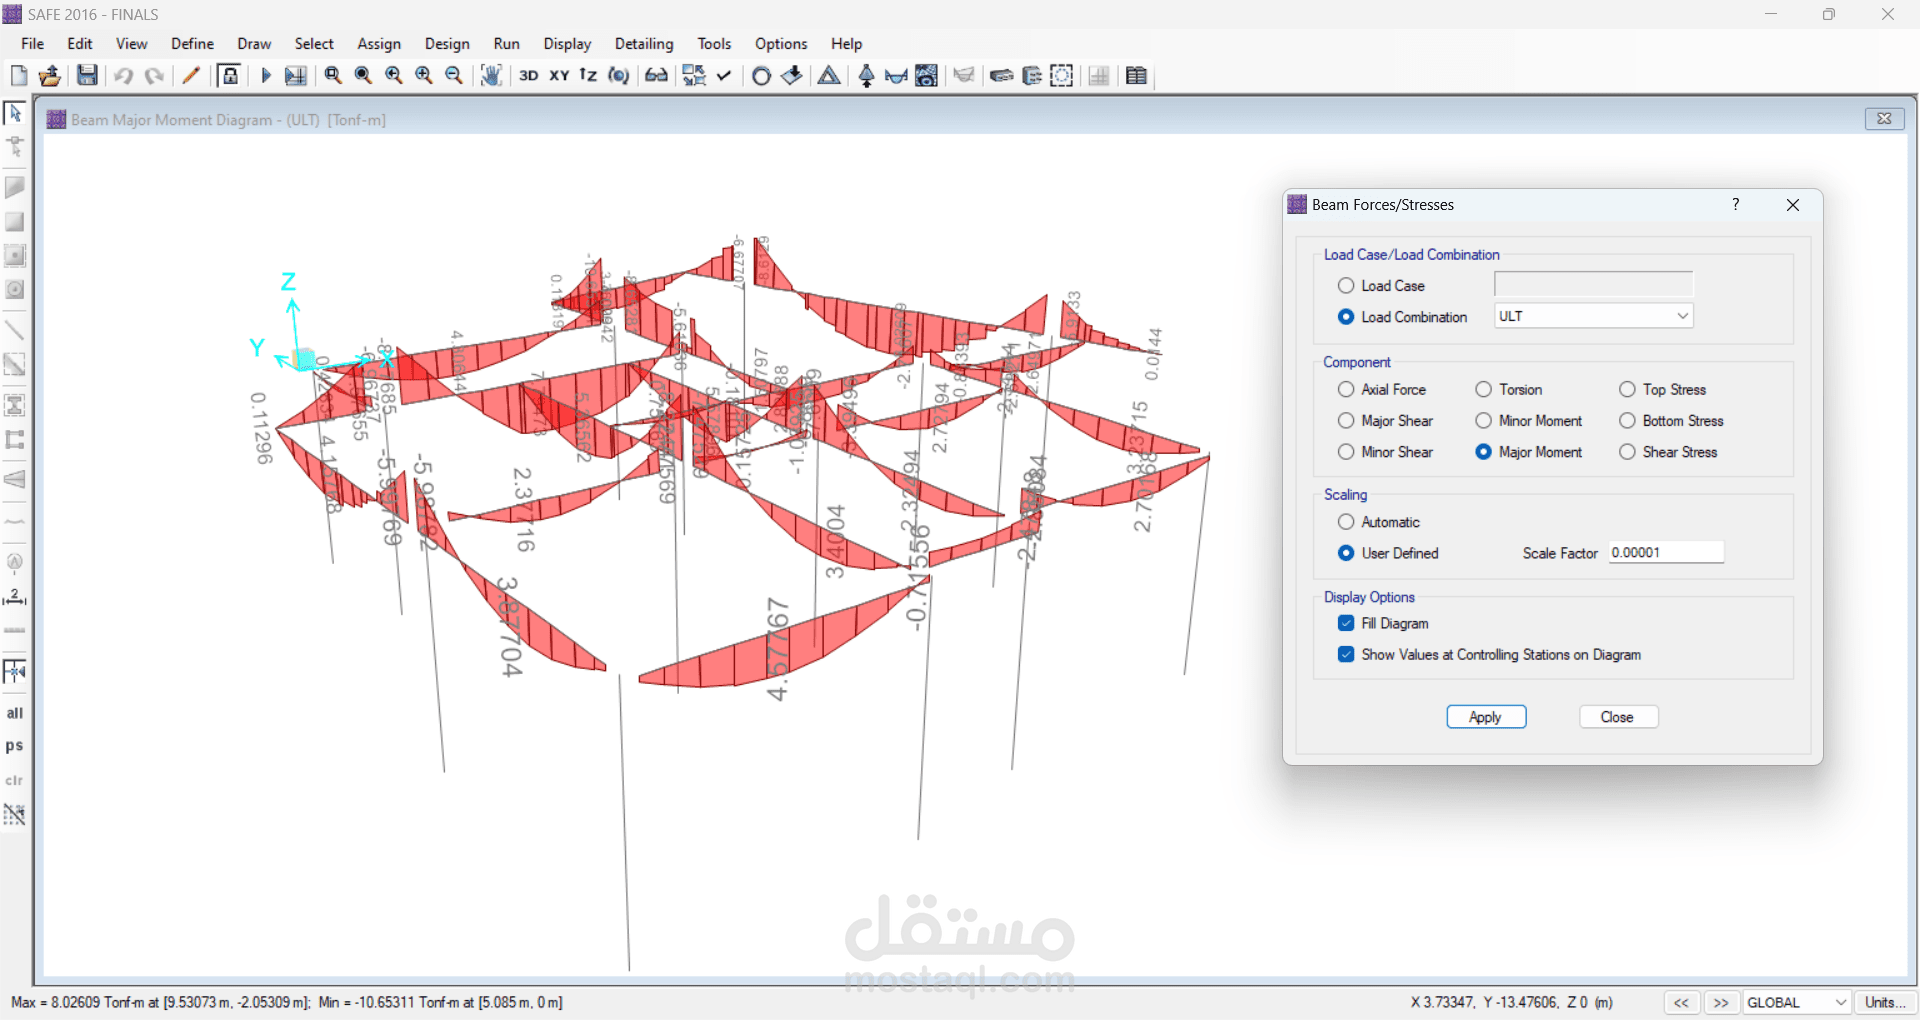Click the Undo arrow icon

pyautogui.click(x=124, y=75)
